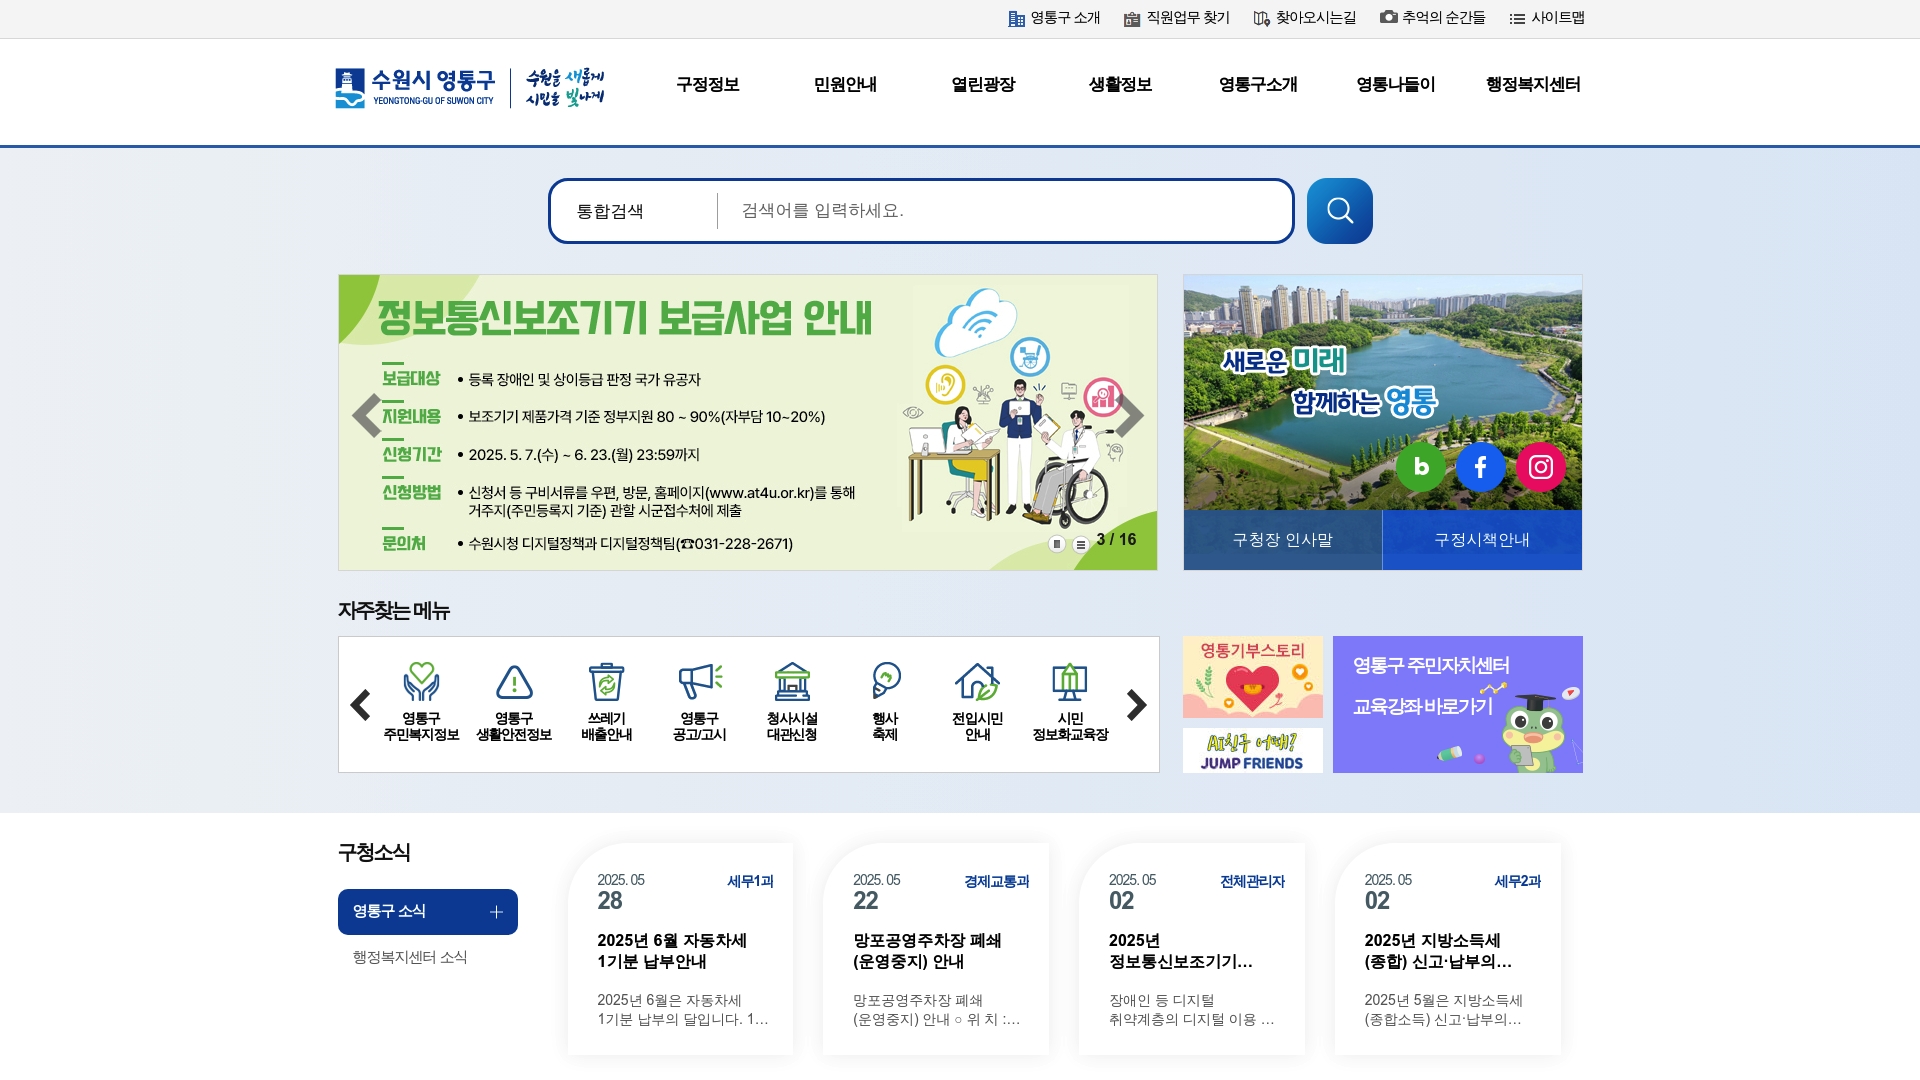The width and height of the screenshot is (1920, 1080).
Task: Click 구정시책안내 button
Action: point(1482,540)
